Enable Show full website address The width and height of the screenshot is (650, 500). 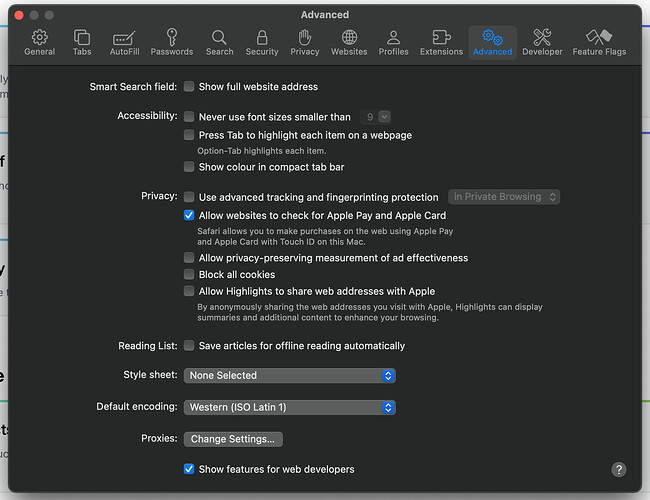point(189,87)
